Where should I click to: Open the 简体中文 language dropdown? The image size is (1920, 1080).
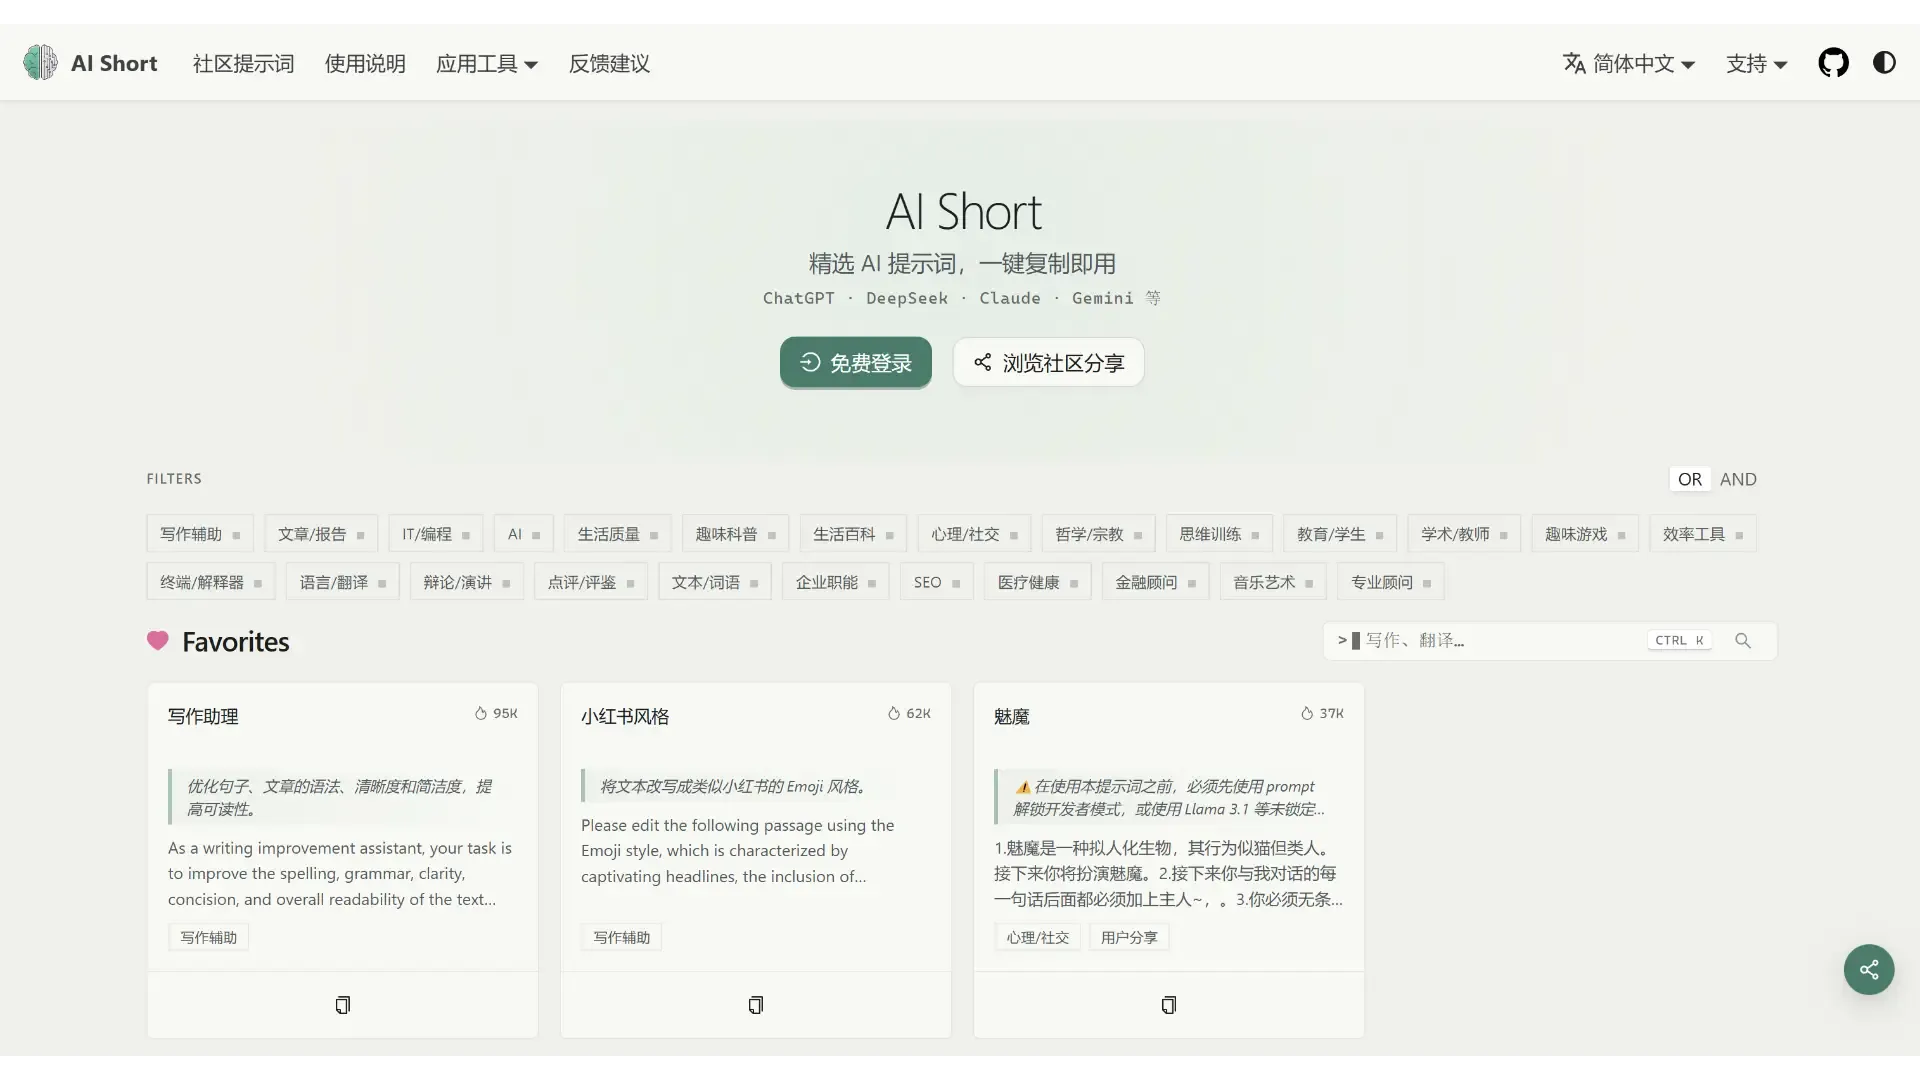click(x=1629, y=63)
